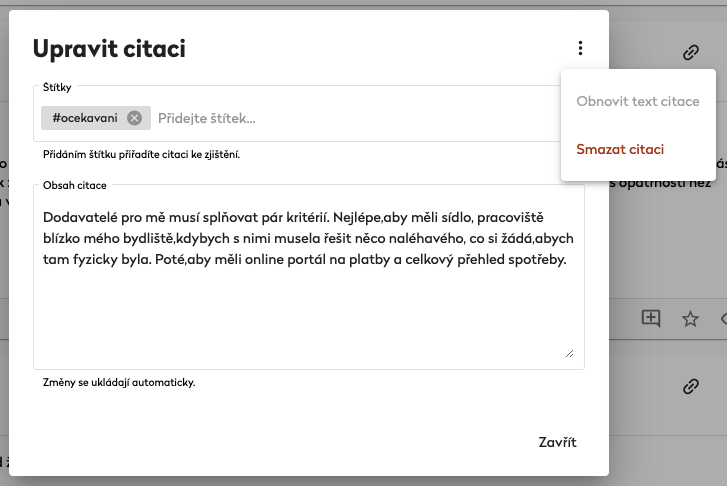Click the tag helper text below Štítky
Screen dimensions: 727x486
(x=141, y=155)
